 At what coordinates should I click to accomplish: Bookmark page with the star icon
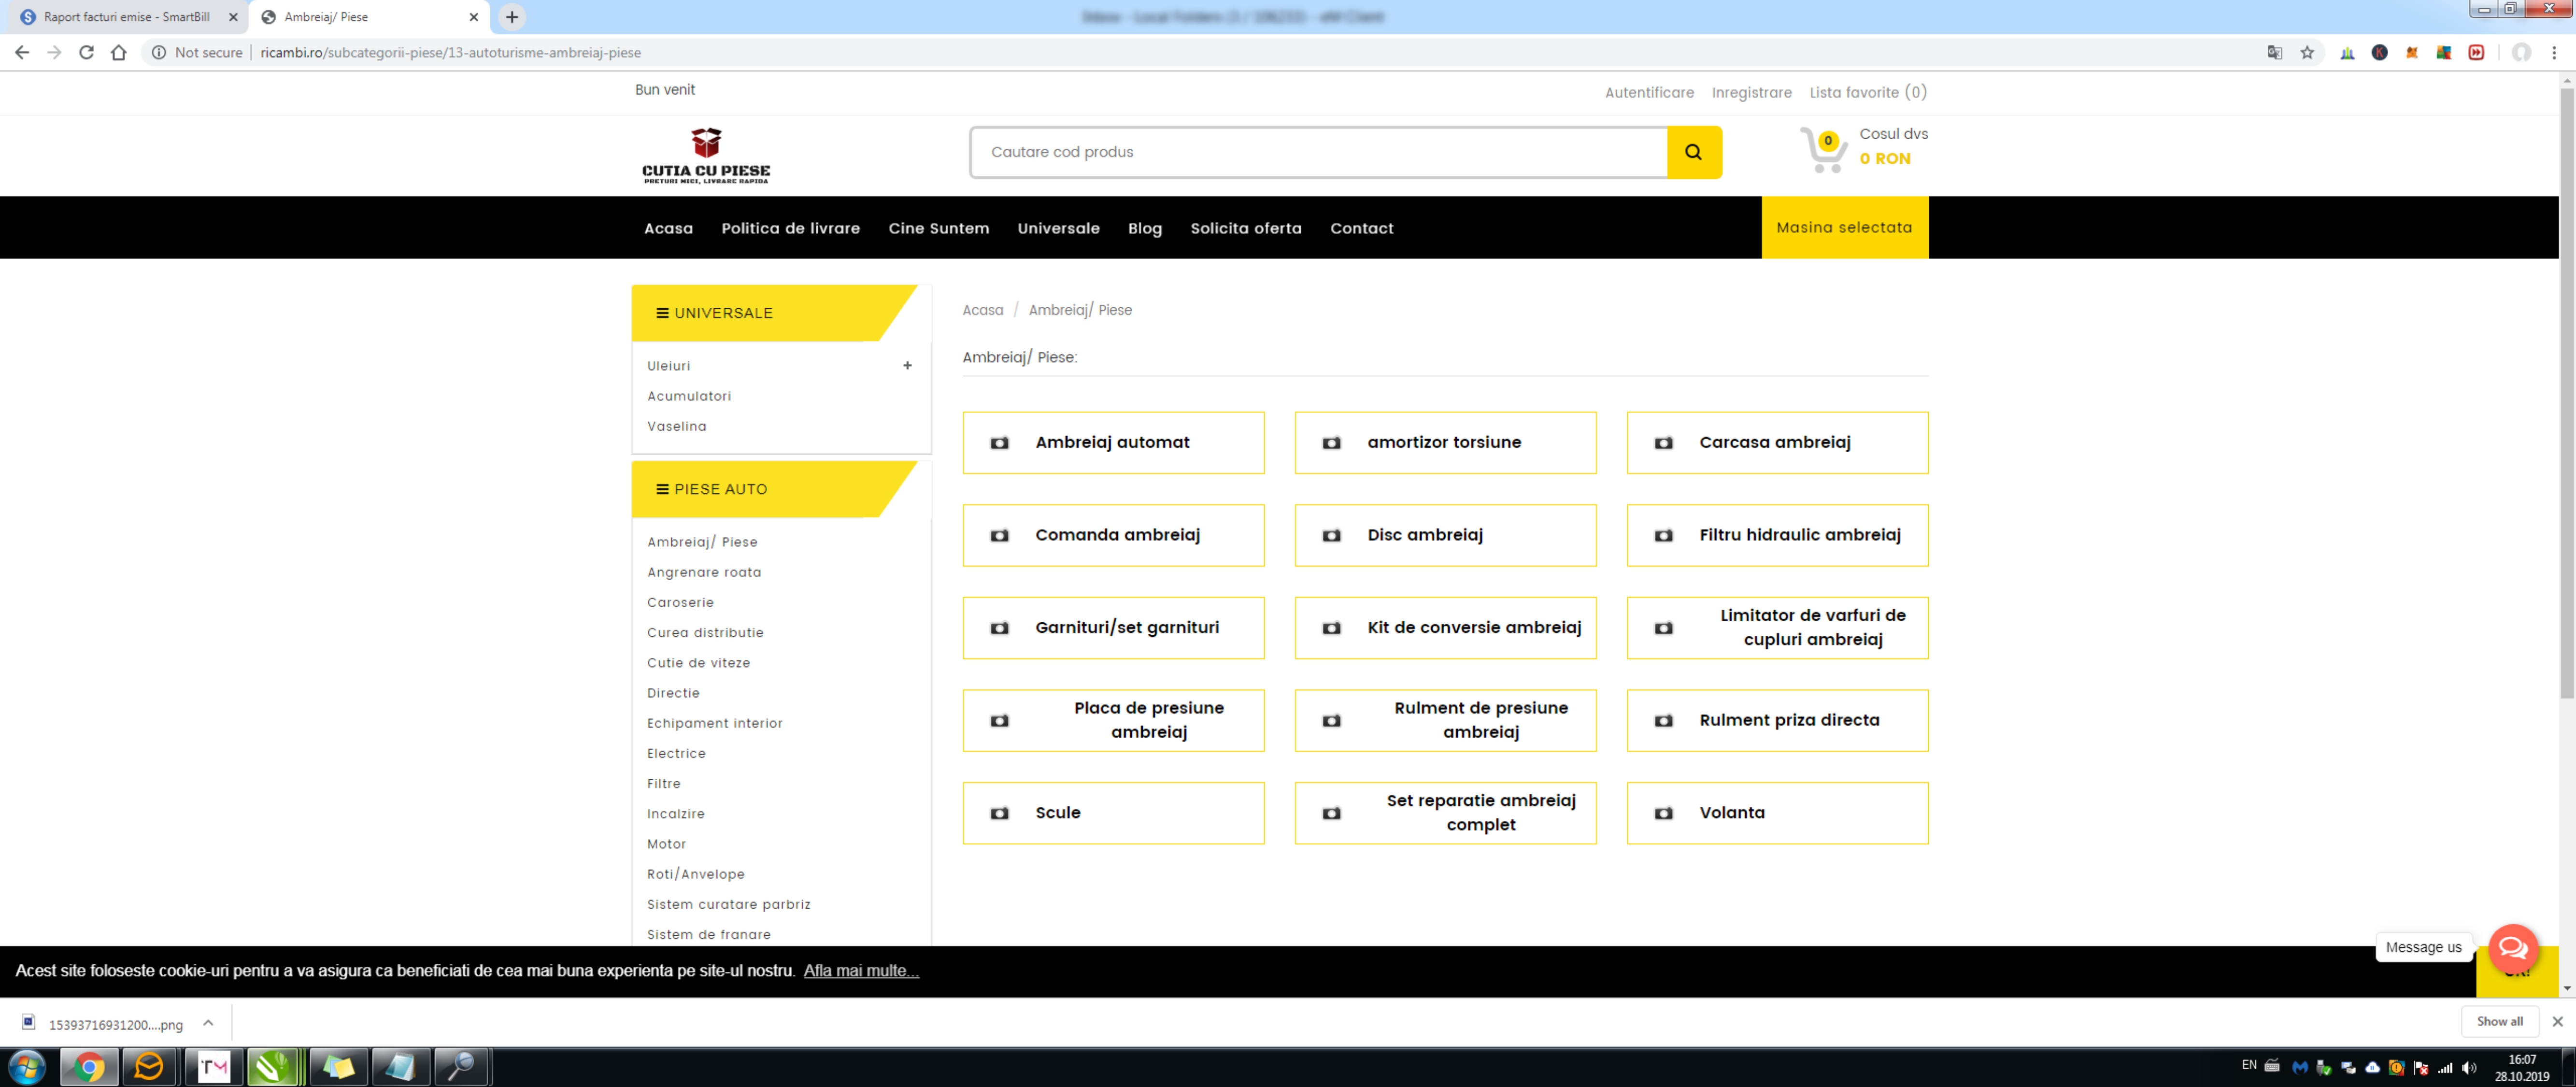(x=2307, y=52)
